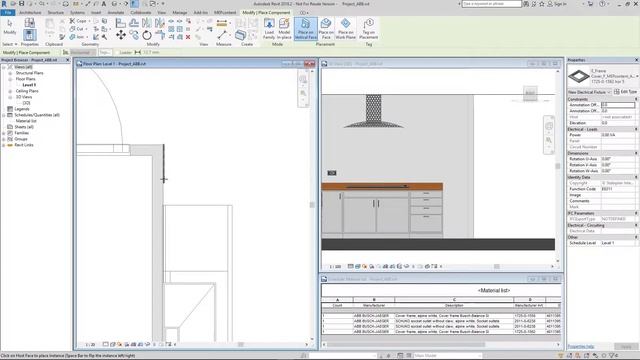Click the Create Similar icon

tap(240, 35)
